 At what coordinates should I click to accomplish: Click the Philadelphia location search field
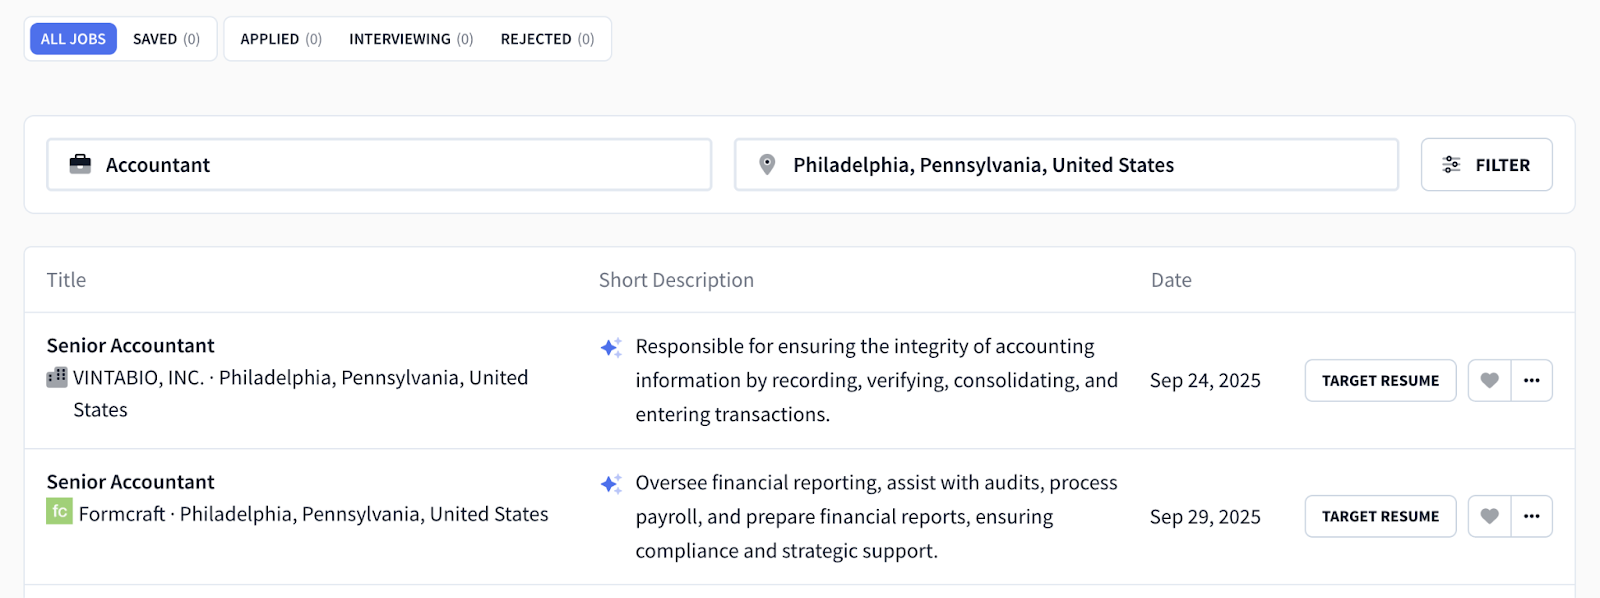pyautogui.click(x=1066, y=165)
